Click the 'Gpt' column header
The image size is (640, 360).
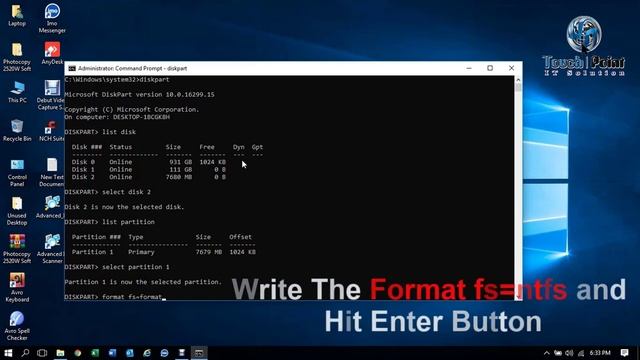point(257,147)
